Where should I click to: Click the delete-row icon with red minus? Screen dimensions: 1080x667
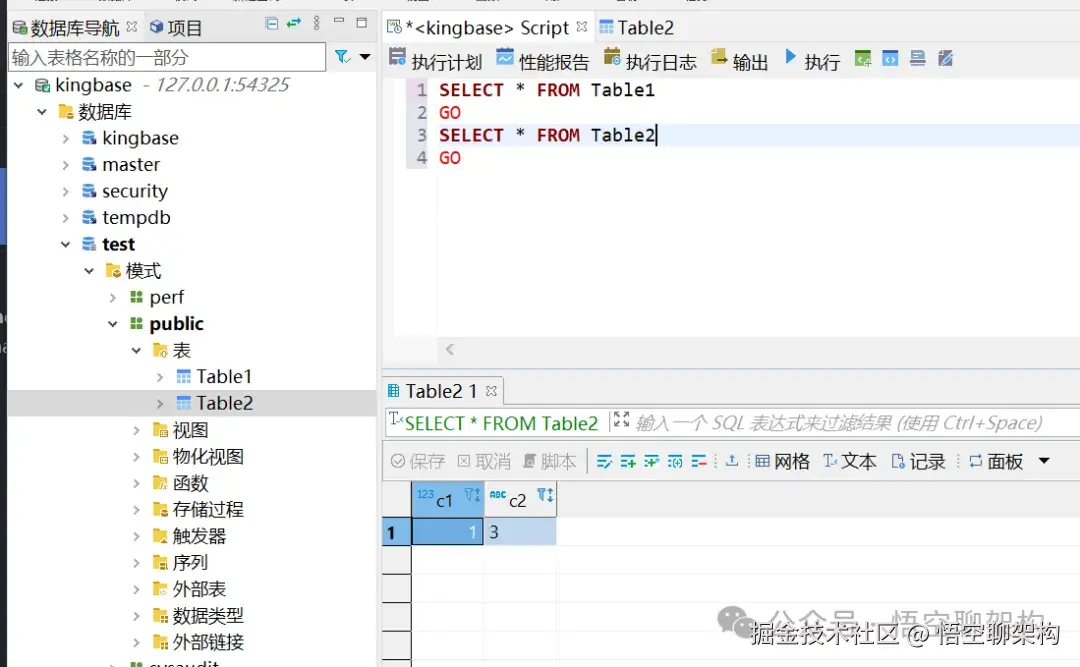(x=699, y=461)
